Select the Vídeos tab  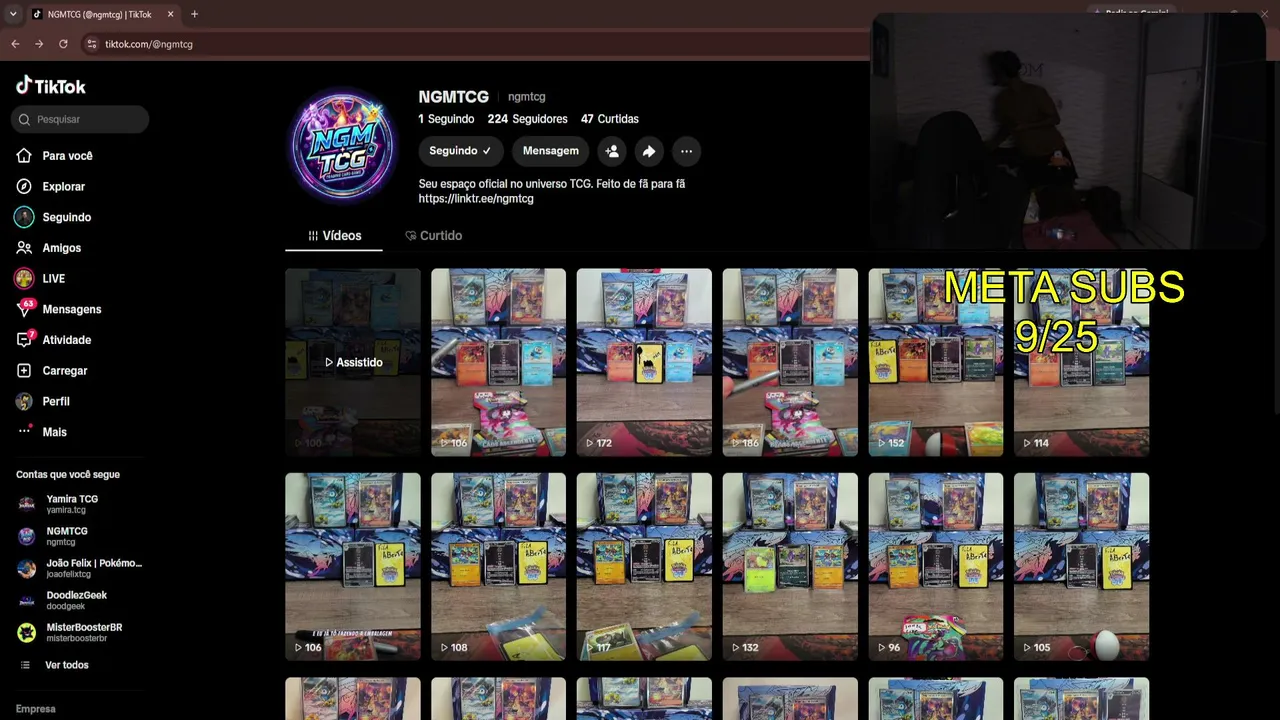[x=334, y=236]
